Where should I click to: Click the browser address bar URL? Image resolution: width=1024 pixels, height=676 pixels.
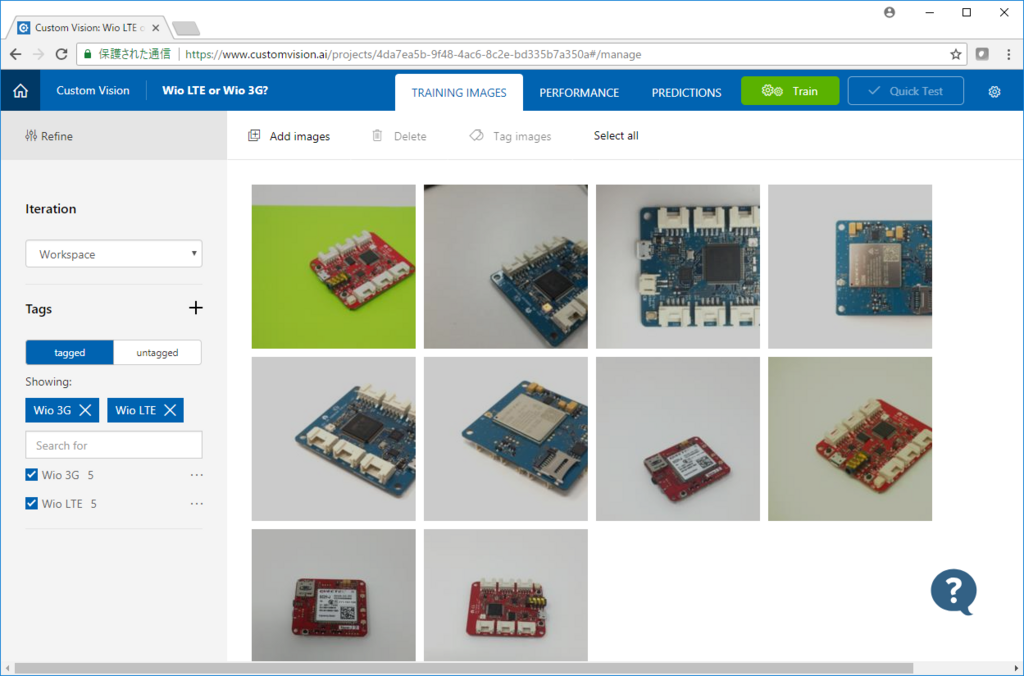(x=413, y=54)
